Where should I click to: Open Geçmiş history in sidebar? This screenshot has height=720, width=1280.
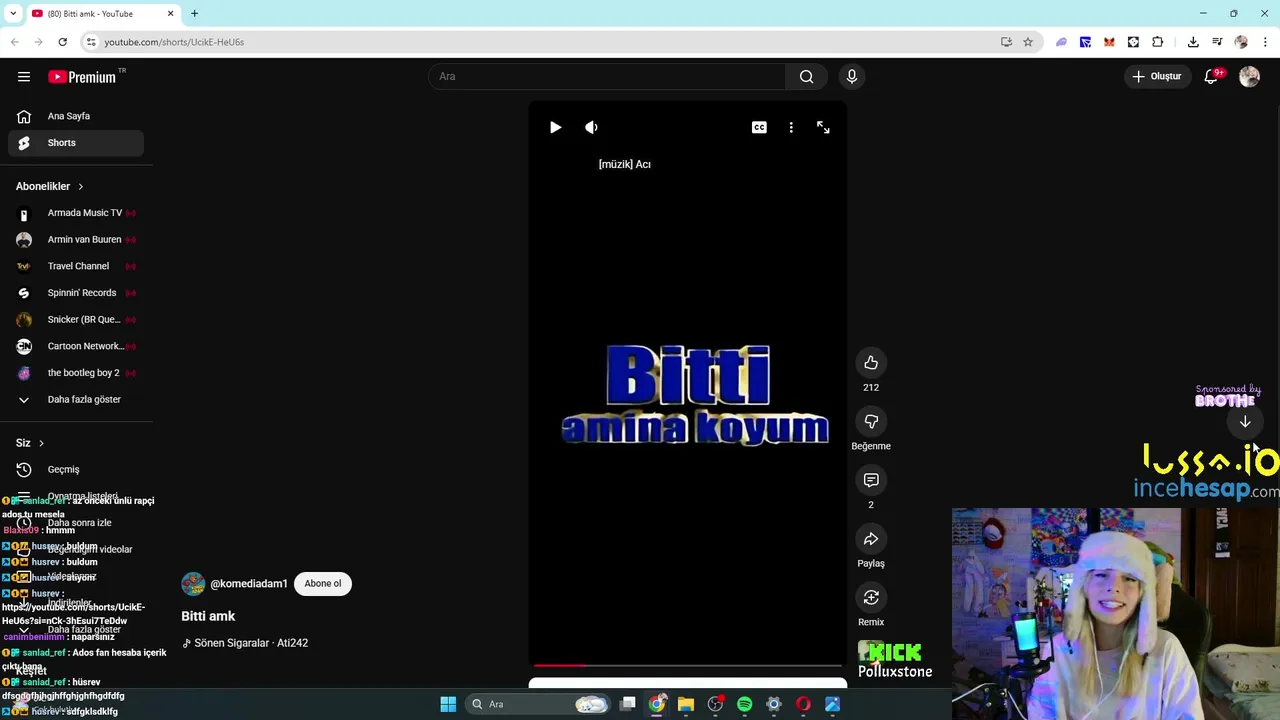pyautogui.click(x=76, y=470)
